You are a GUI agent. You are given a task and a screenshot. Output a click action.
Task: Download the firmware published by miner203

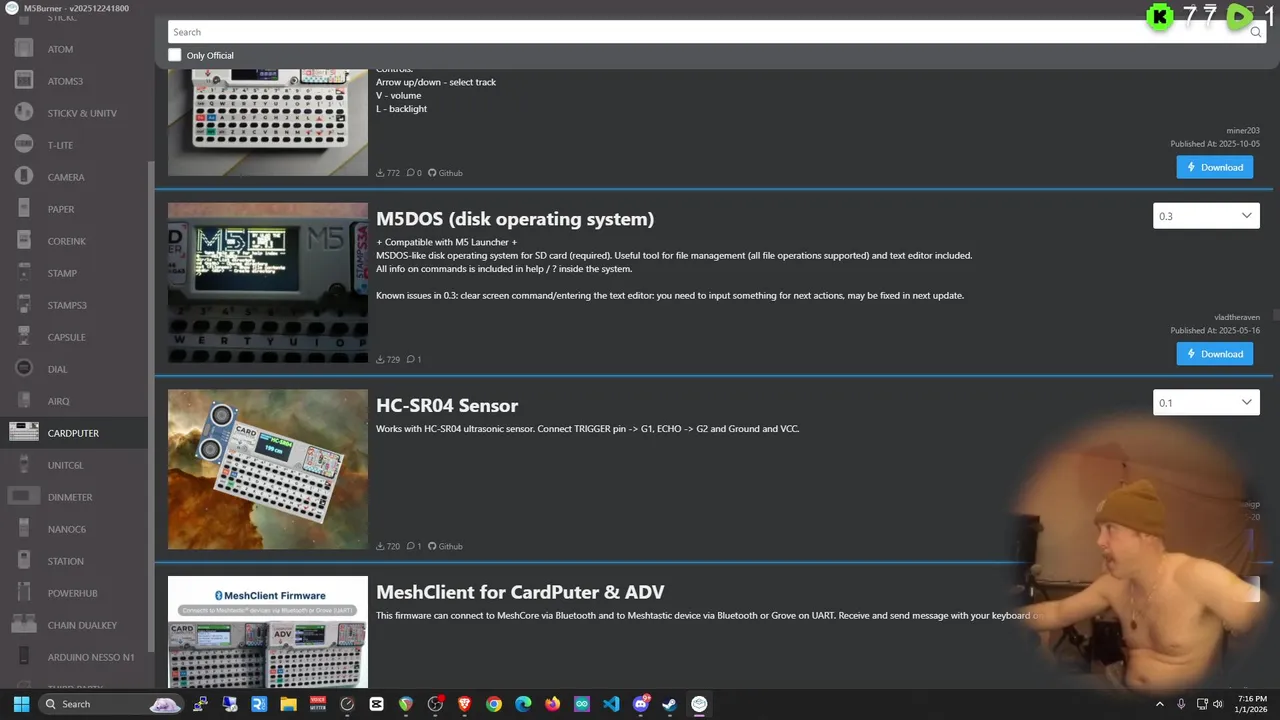[x=1214, y=167]
